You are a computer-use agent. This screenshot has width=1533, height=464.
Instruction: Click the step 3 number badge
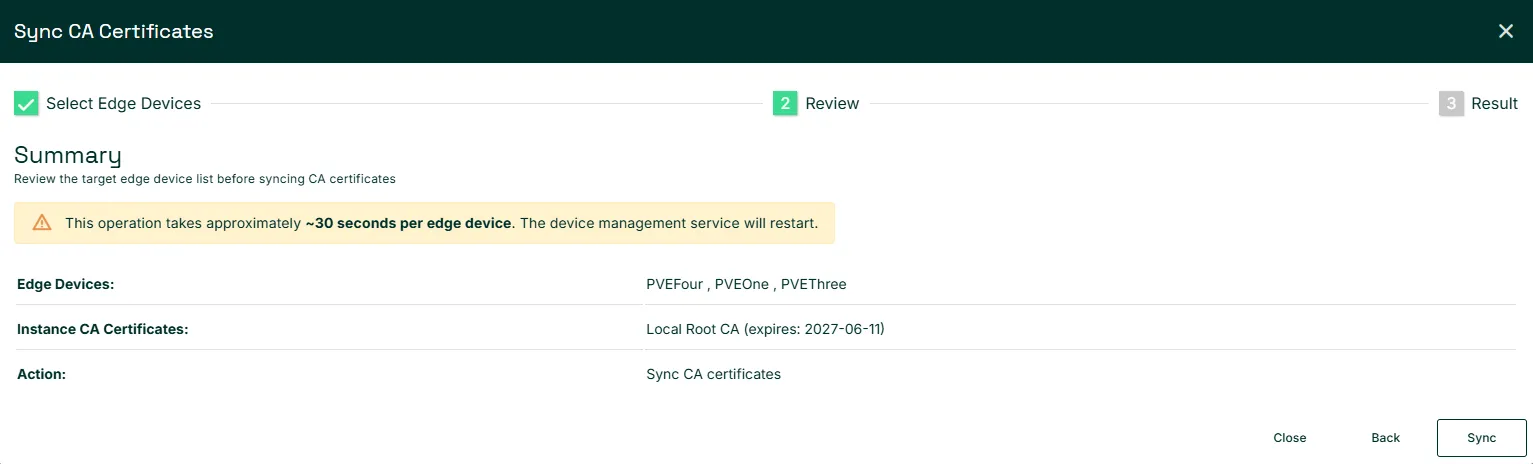[1451, 104]
